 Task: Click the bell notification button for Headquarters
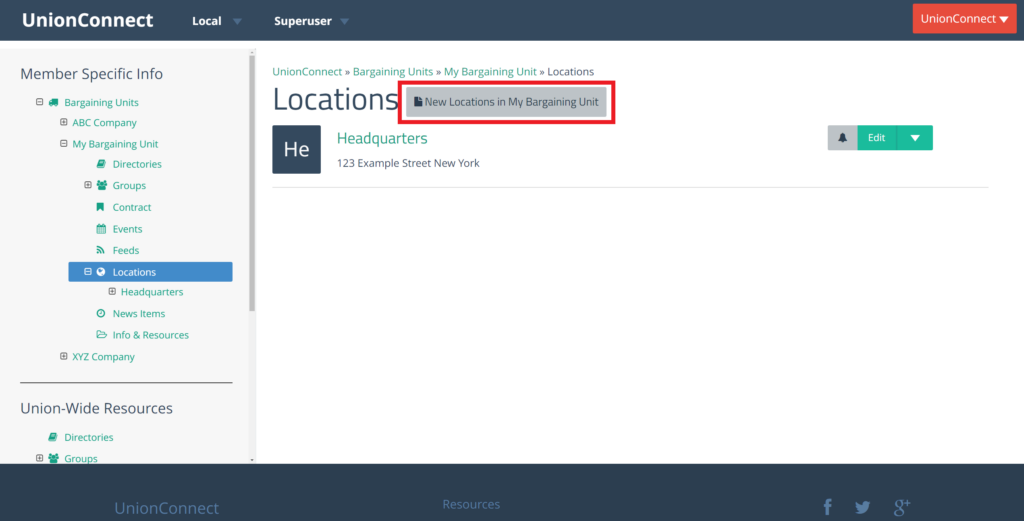pos(842,138)
